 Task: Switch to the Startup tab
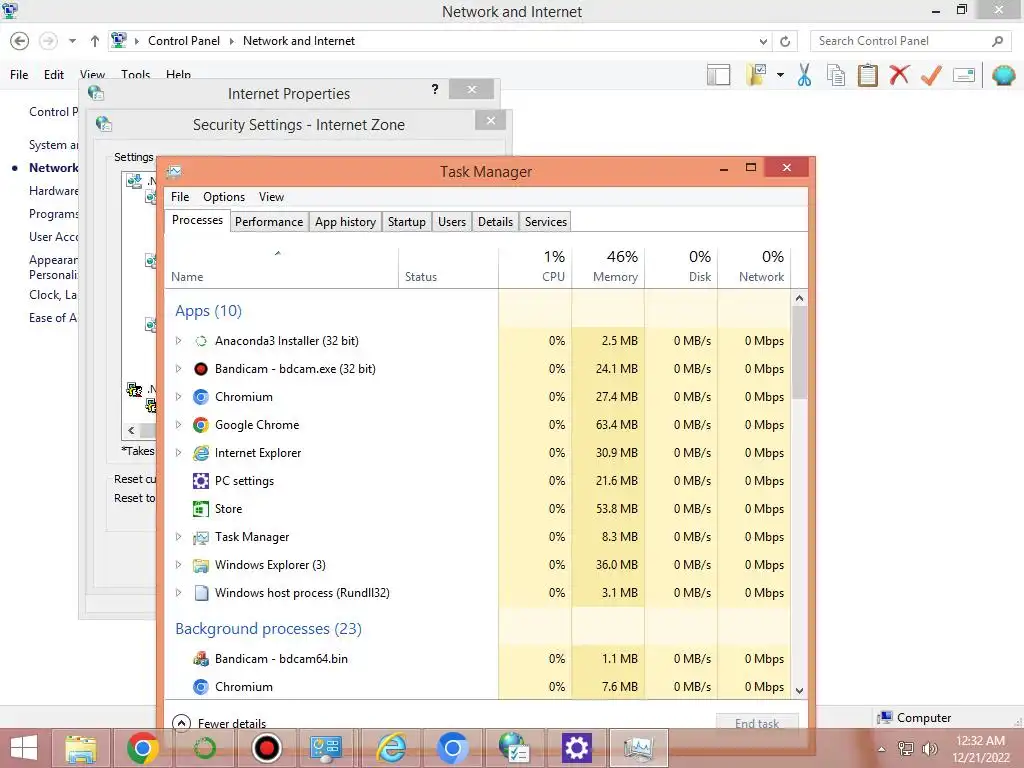coord(406,222)
